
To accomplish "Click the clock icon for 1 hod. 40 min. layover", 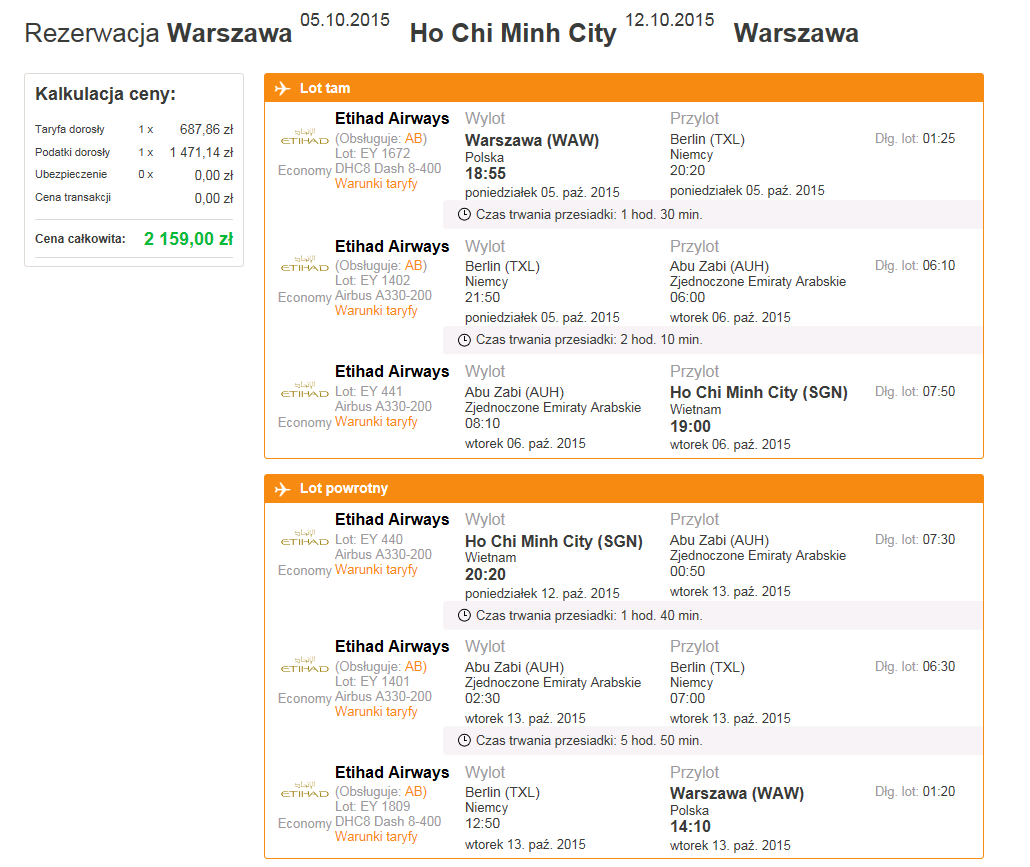I will pos(464,615).
